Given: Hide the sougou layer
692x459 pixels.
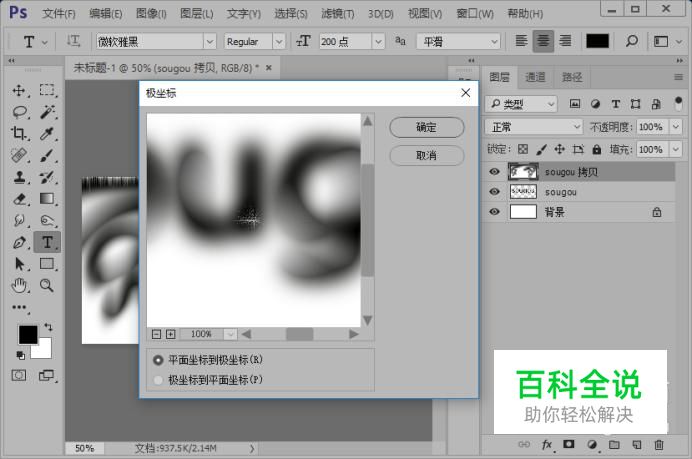Looking at the screenshot, I should pyautogui.click(x=495, y=192).
